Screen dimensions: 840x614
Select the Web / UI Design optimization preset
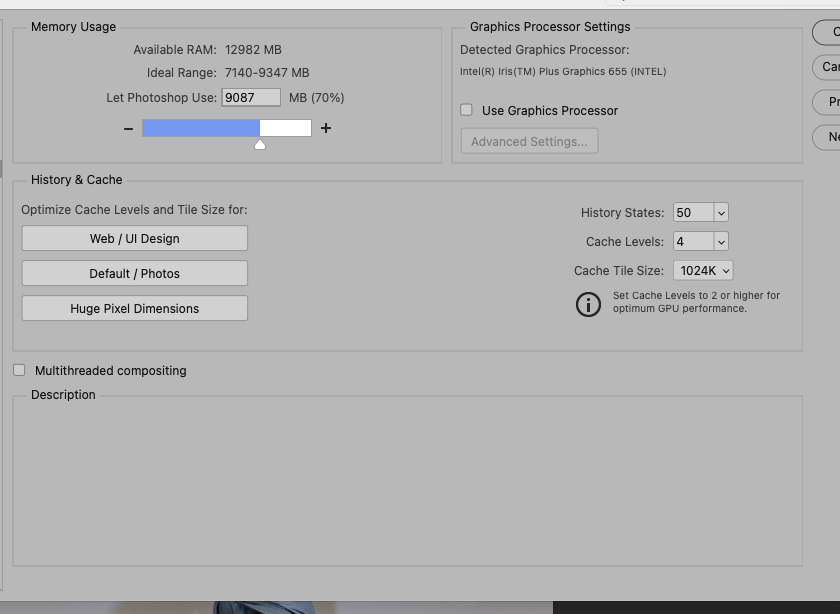point(134,238)
